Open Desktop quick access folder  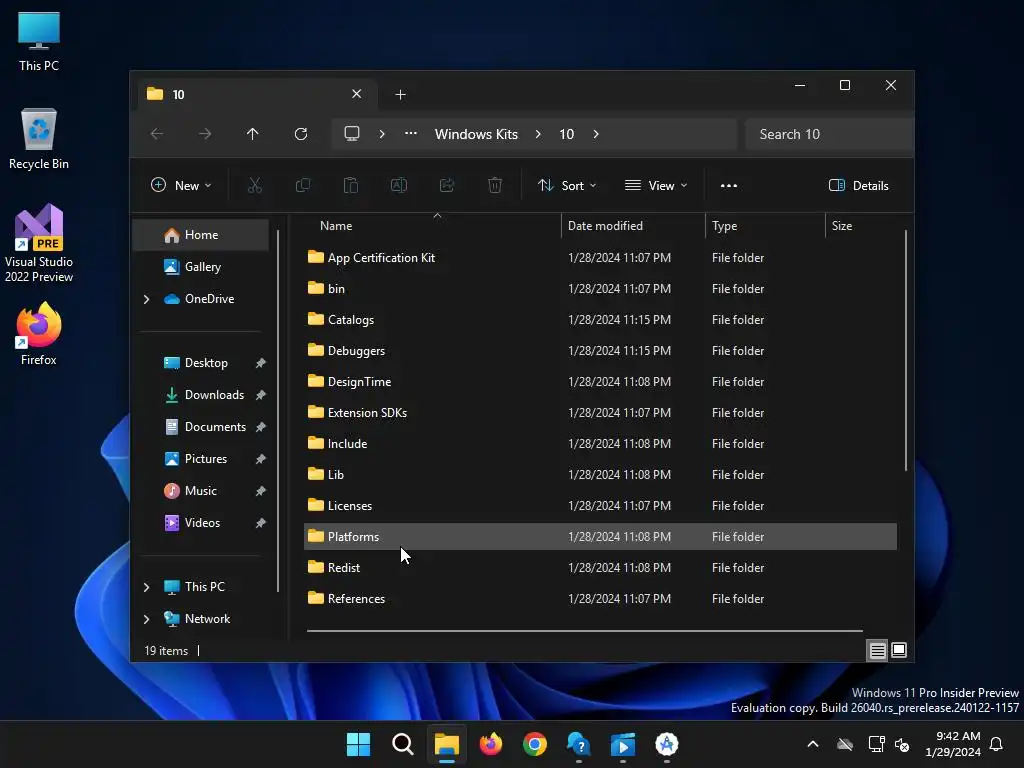[200, 363]
